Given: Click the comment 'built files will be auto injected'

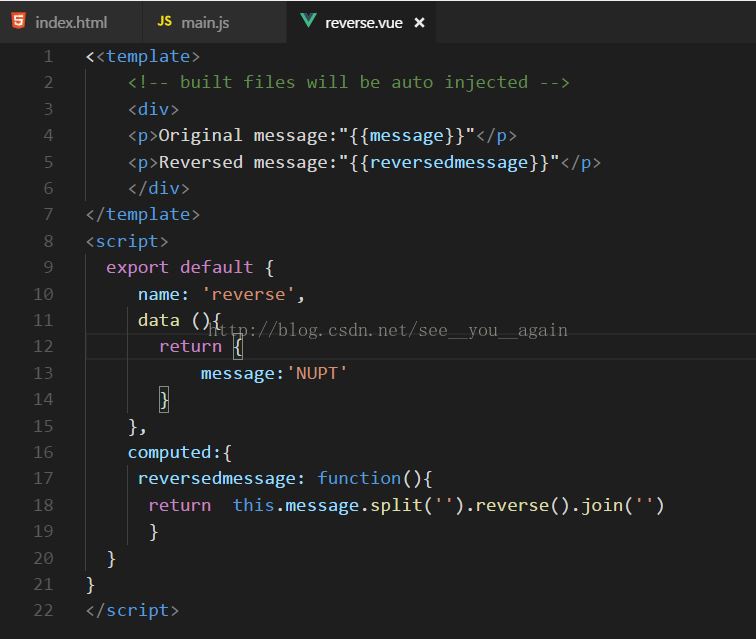Looking at the screenshot, I should [349, 82].
